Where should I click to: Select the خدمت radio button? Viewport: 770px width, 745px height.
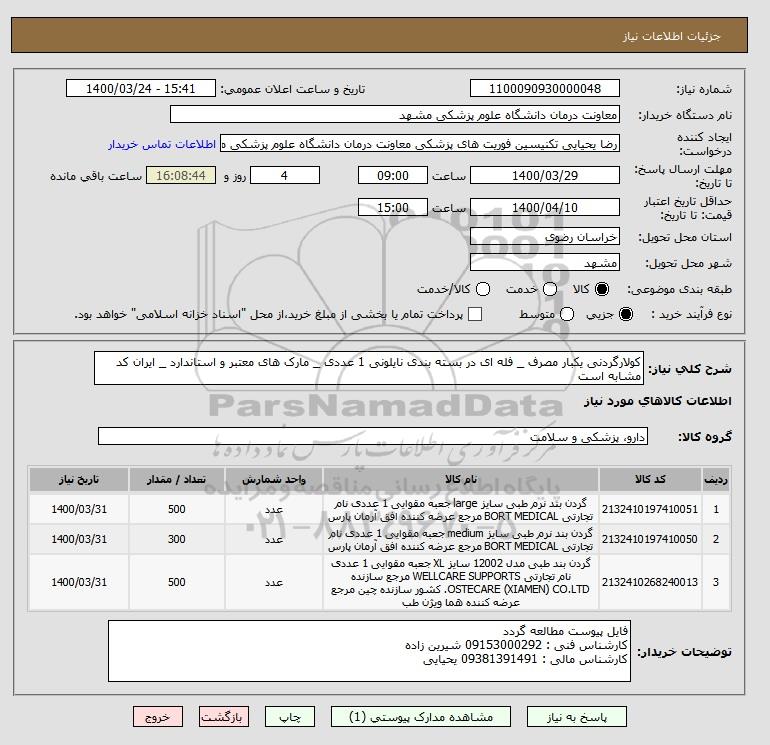click(550, 289)
